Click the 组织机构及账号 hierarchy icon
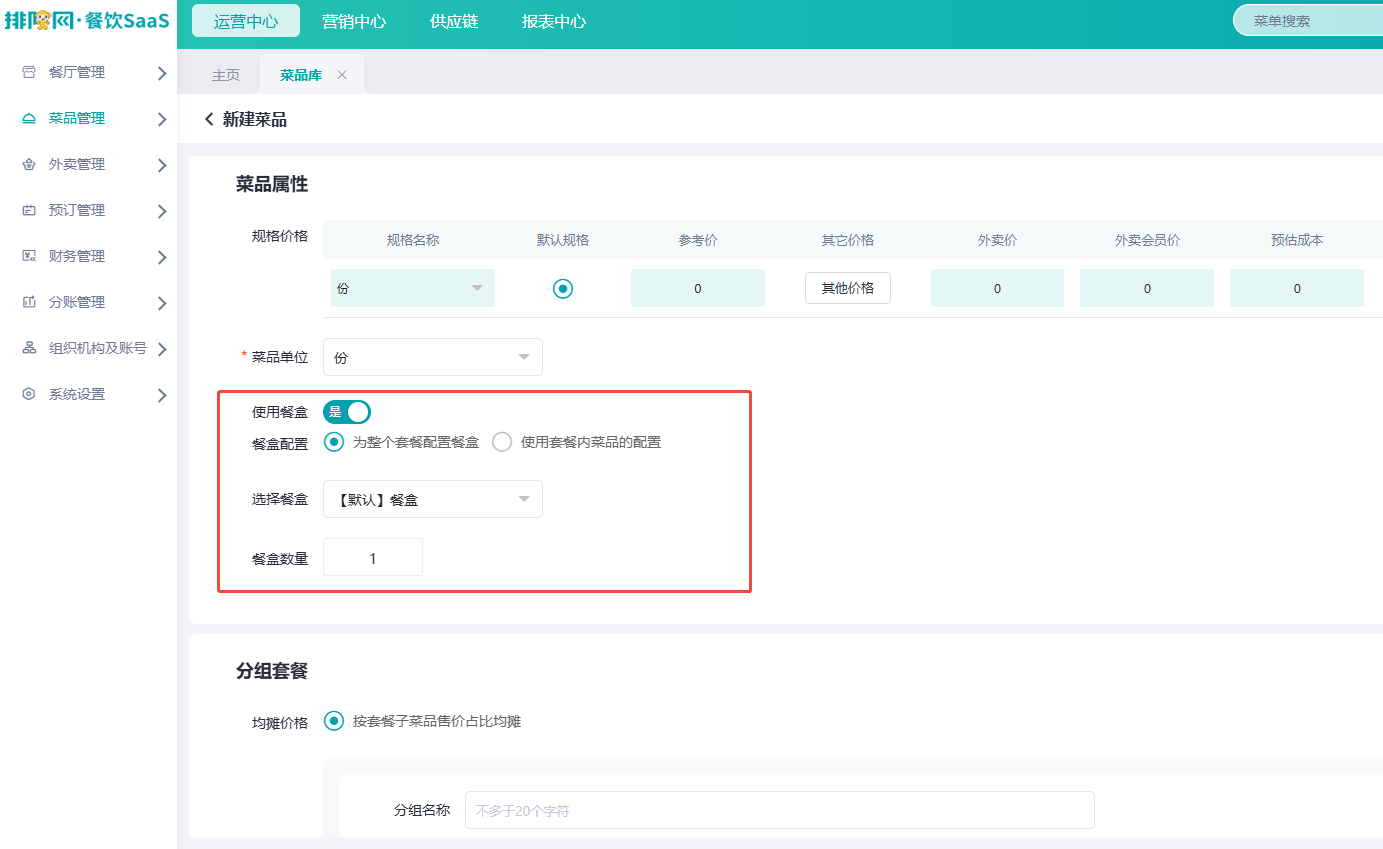 tap(29, 348)
